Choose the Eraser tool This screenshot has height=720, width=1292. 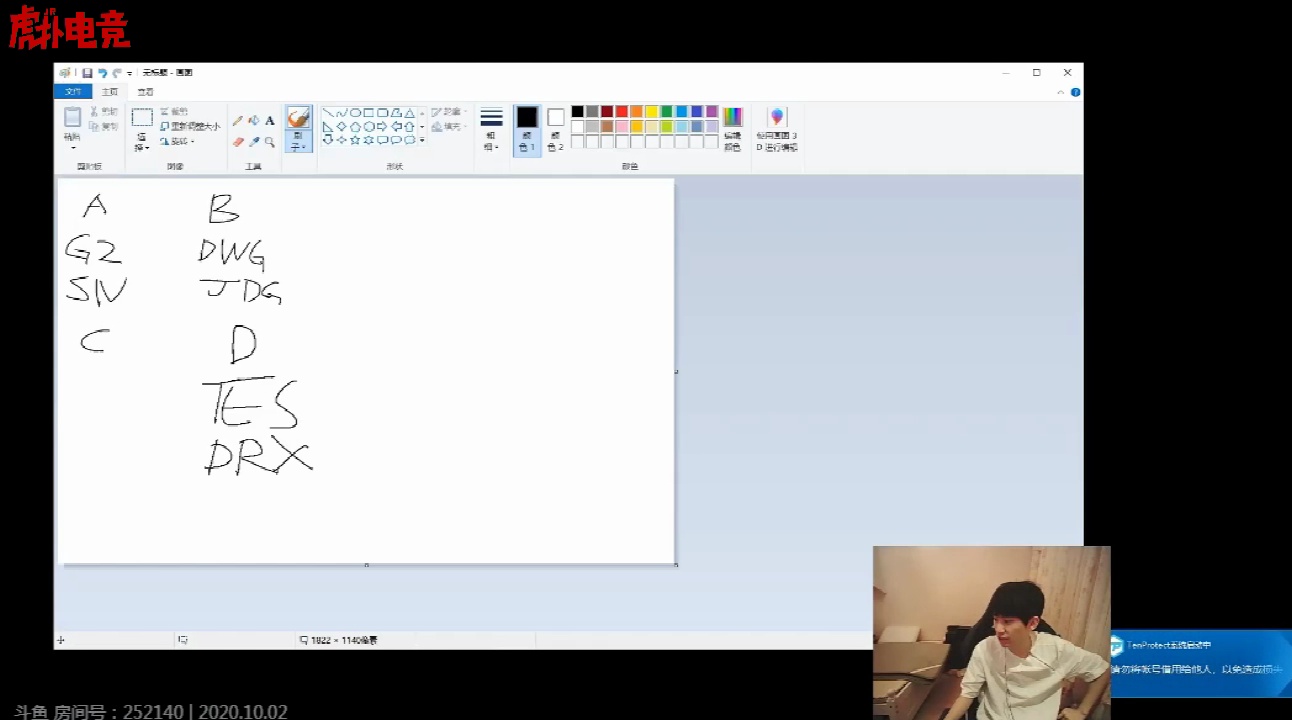(238, 142)
